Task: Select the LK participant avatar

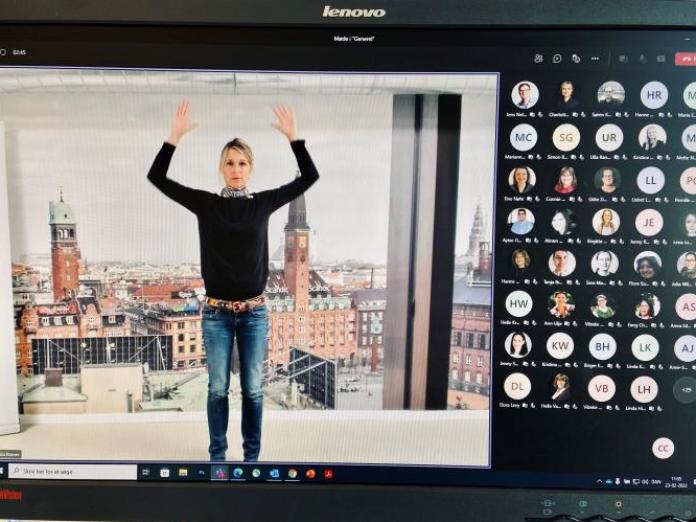Action: pos(645,348)
